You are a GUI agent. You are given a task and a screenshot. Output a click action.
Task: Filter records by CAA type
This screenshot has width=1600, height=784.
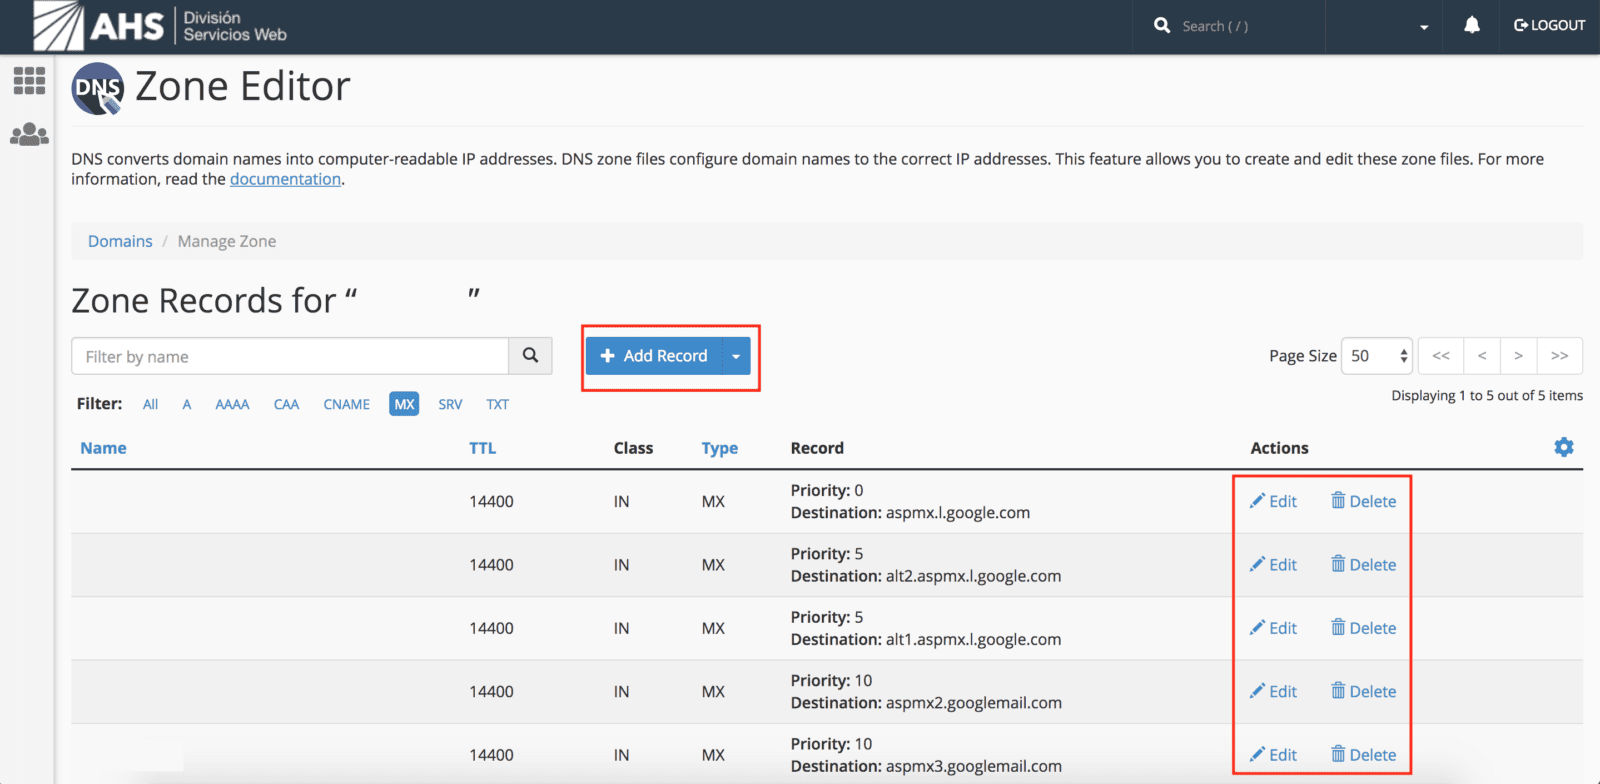pyautogui.click(x=286, y=404)
